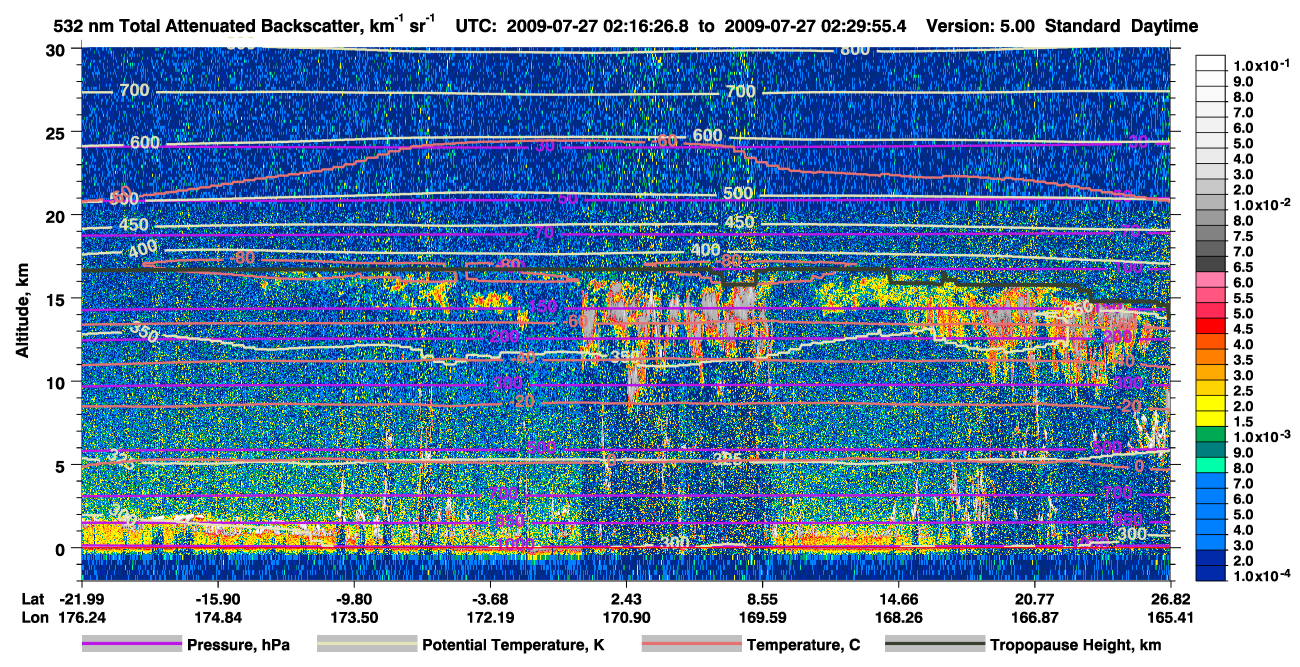Click the end time '2009-07-27 02:29:55.4'
The image size is (1300, 667).
[x=815, y=26]
